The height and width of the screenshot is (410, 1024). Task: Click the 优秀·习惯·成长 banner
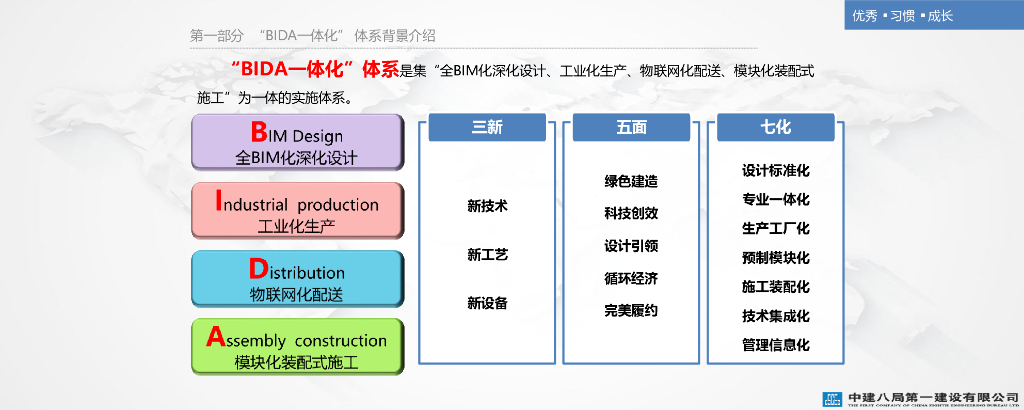point(934,15)
